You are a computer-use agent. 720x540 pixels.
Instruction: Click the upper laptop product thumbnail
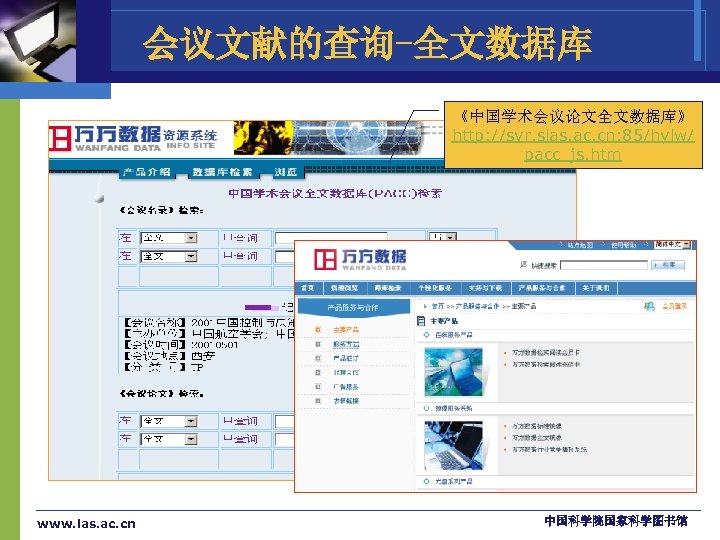pos(454,372)
